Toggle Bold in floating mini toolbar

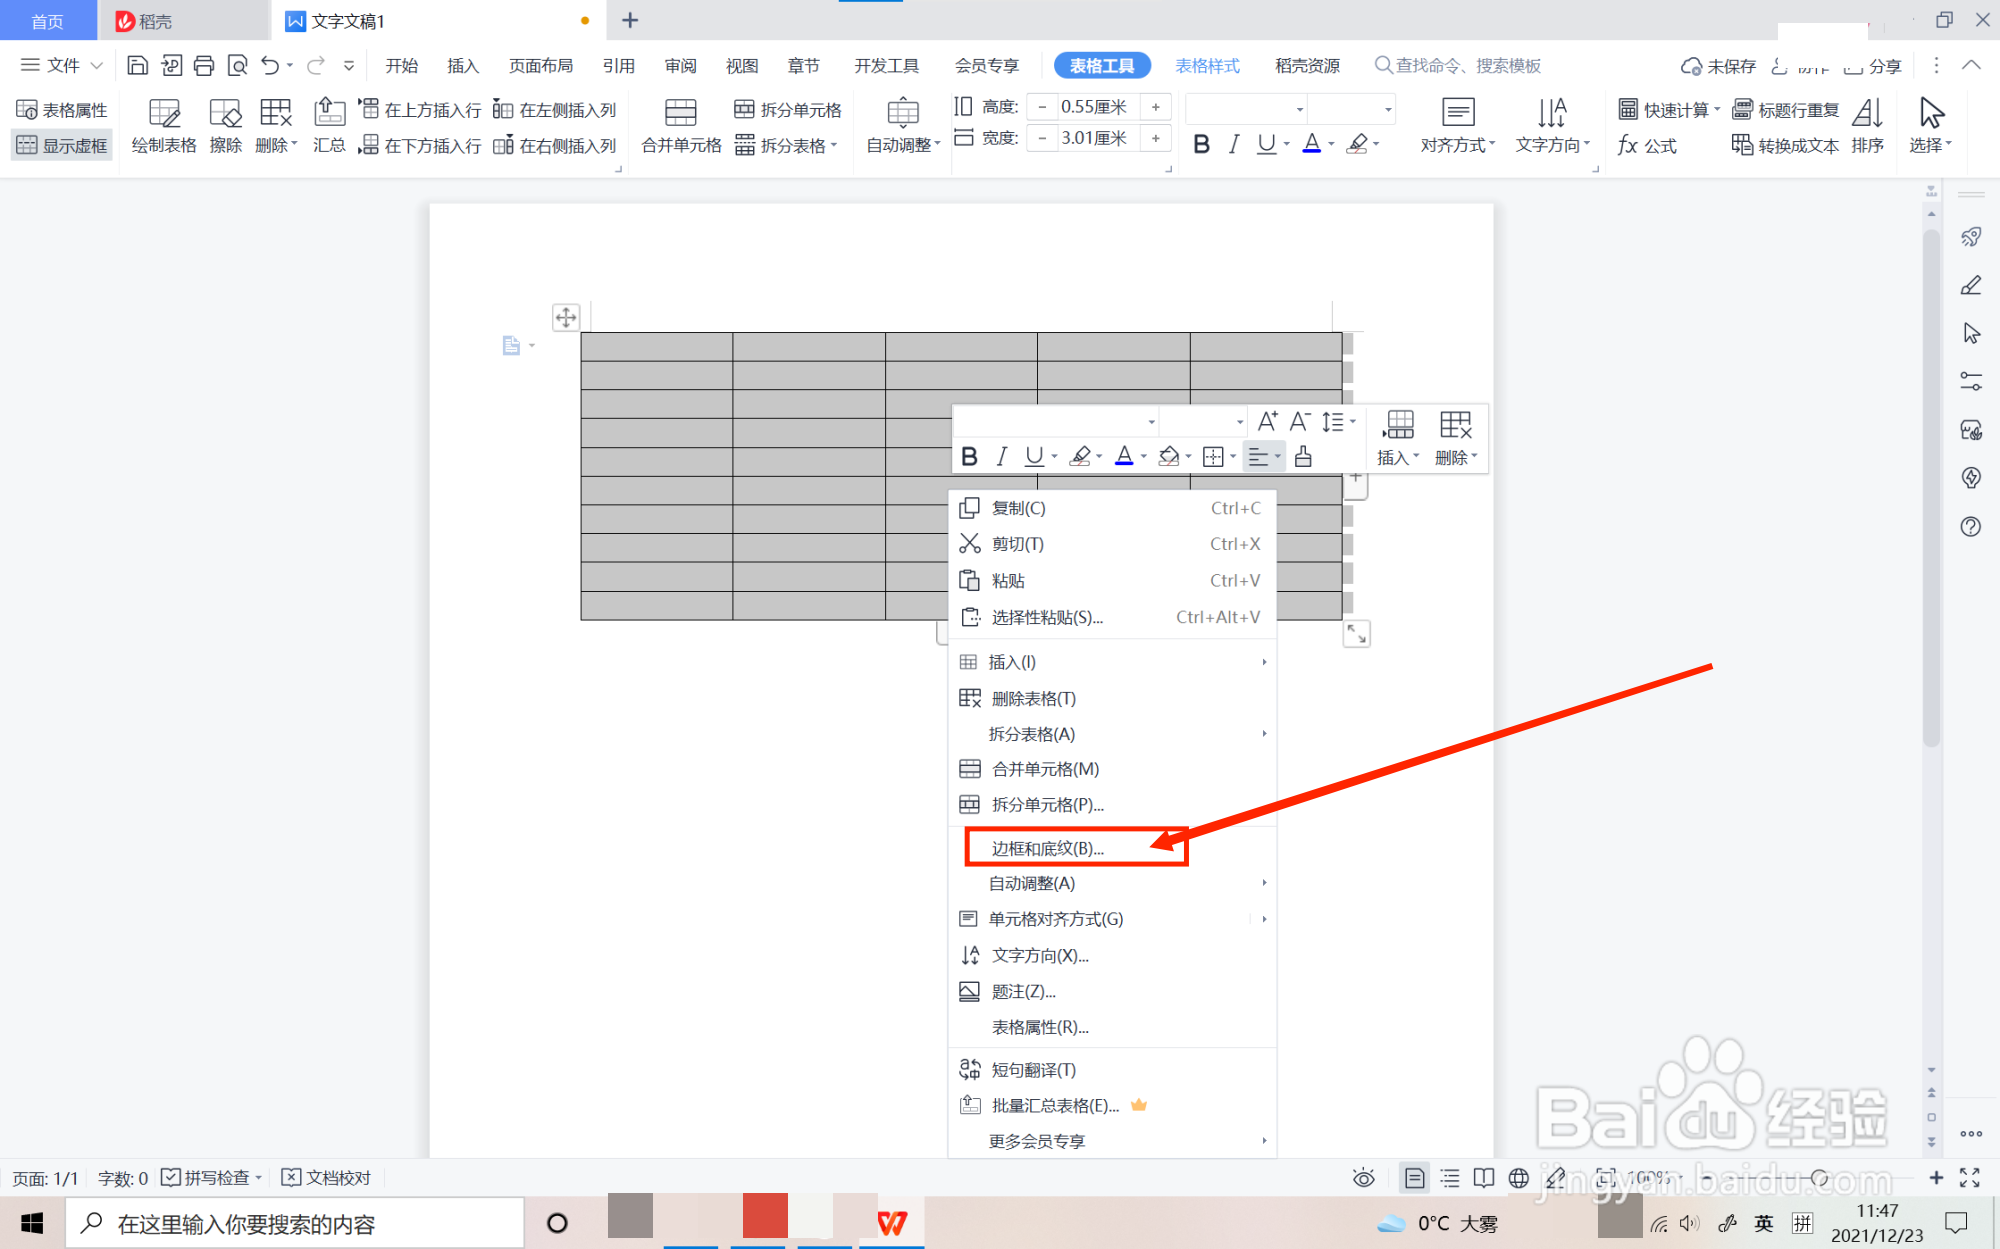pos(969,457)
